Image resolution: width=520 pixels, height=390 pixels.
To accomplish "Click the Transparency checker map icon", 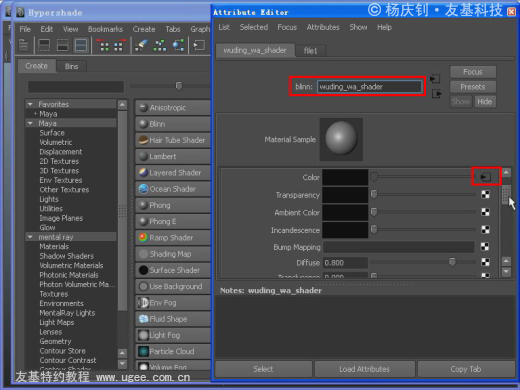I will (x=485, y=195).
